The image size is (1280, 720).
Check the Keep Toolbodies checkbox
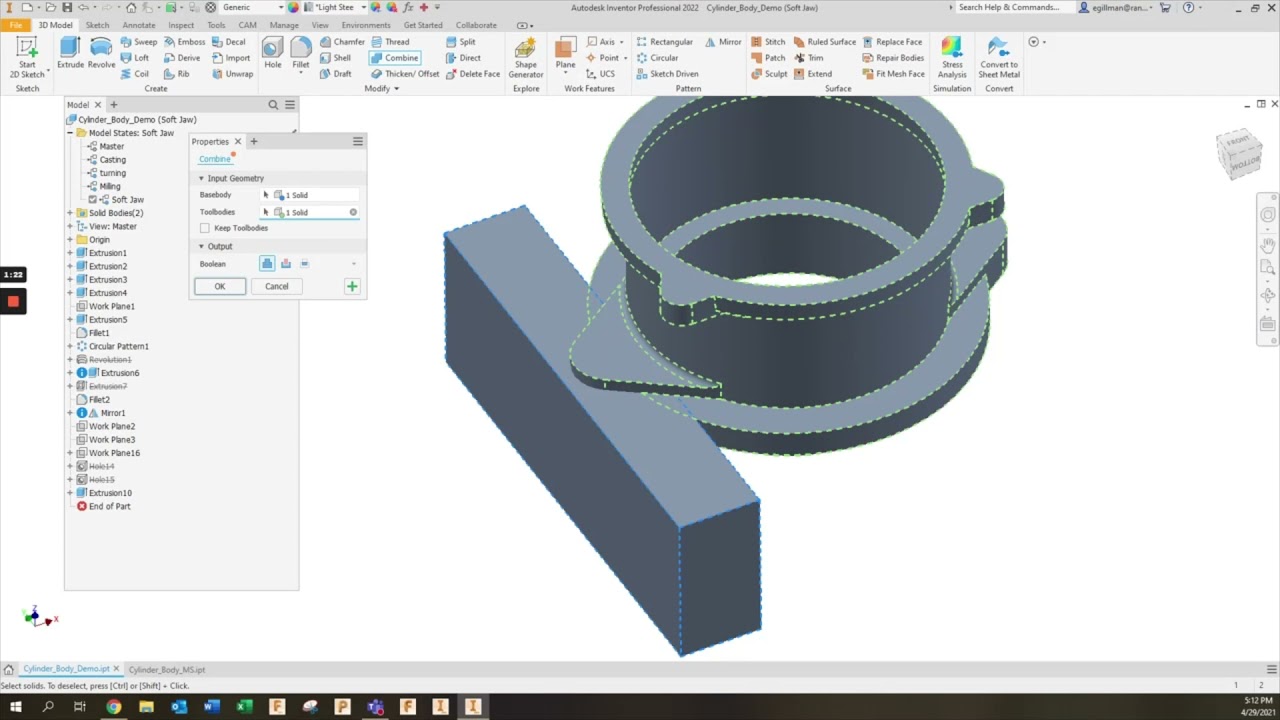click(x=204, y=228)
